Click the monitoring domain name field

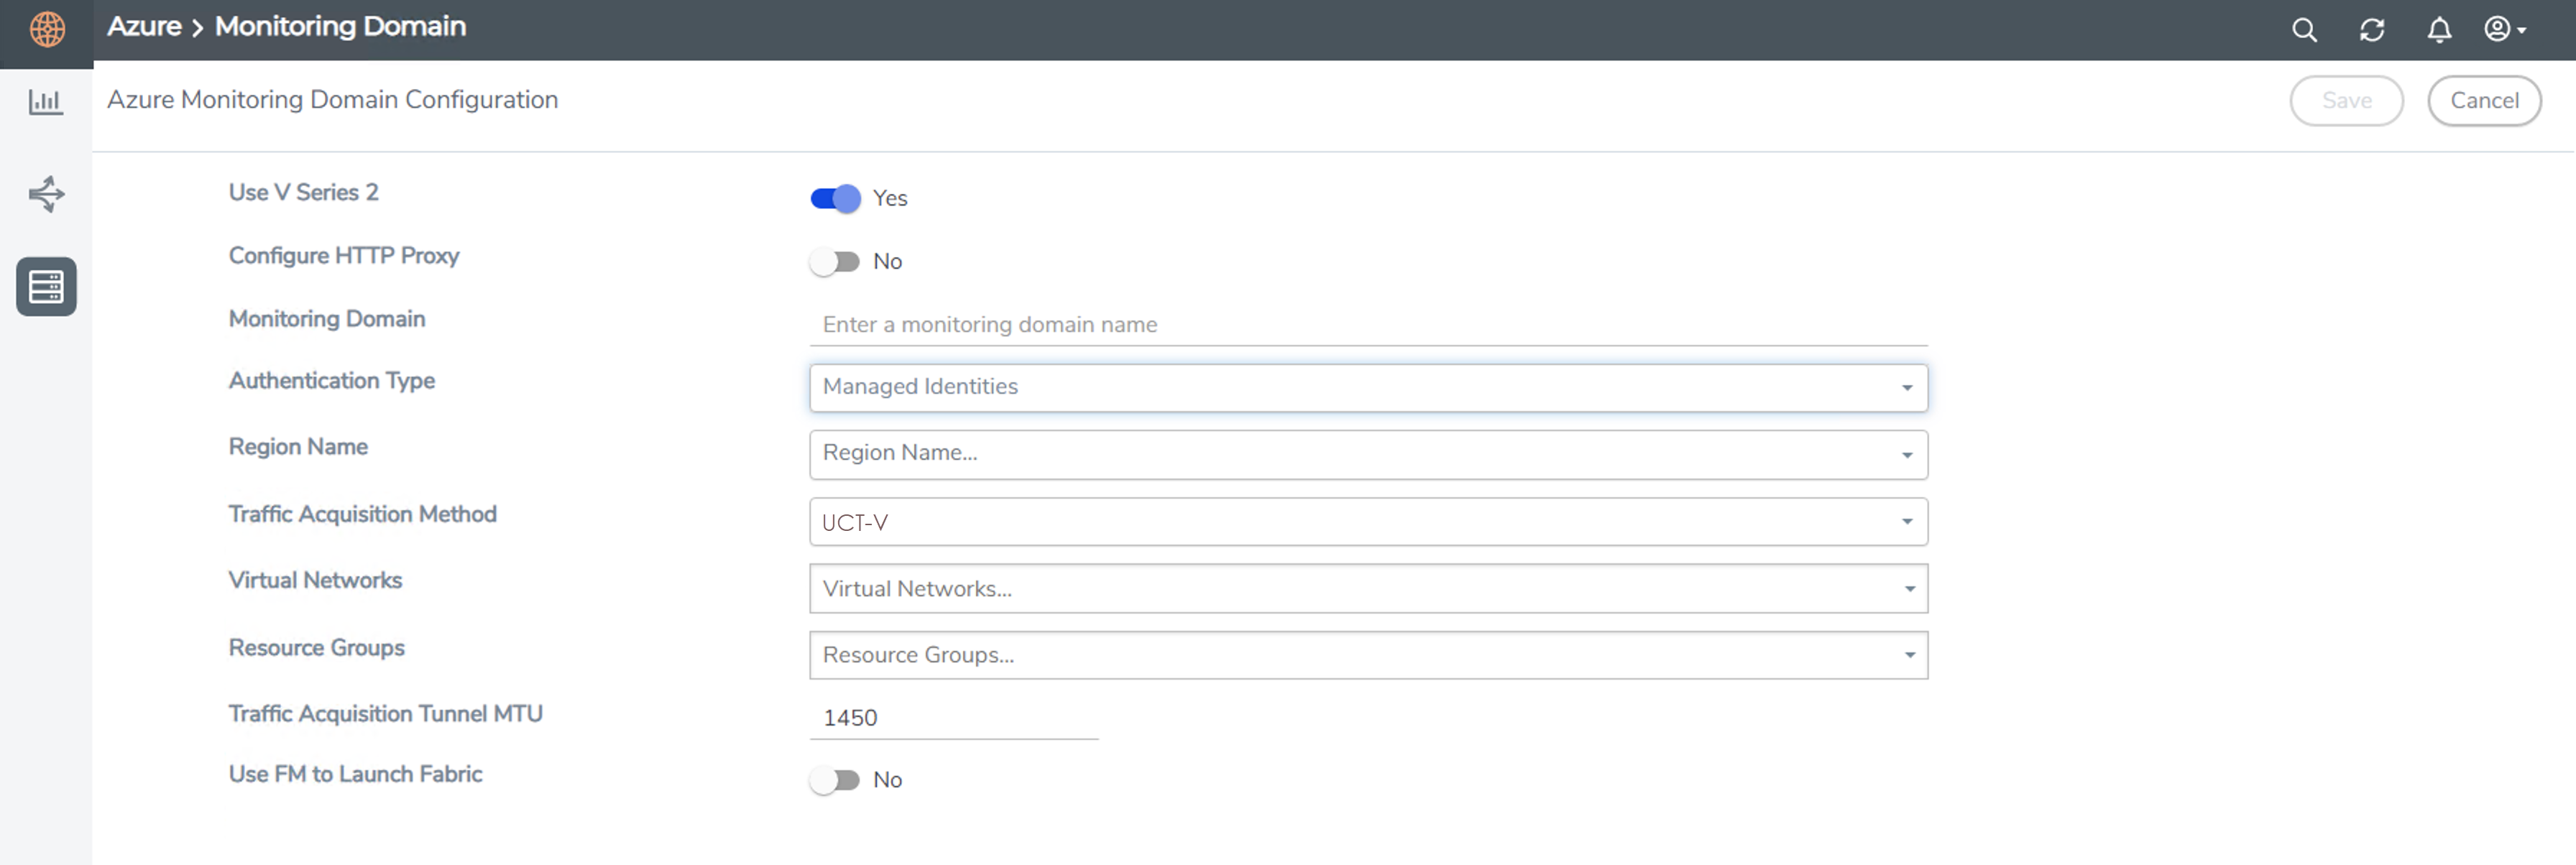[1367, 325]
